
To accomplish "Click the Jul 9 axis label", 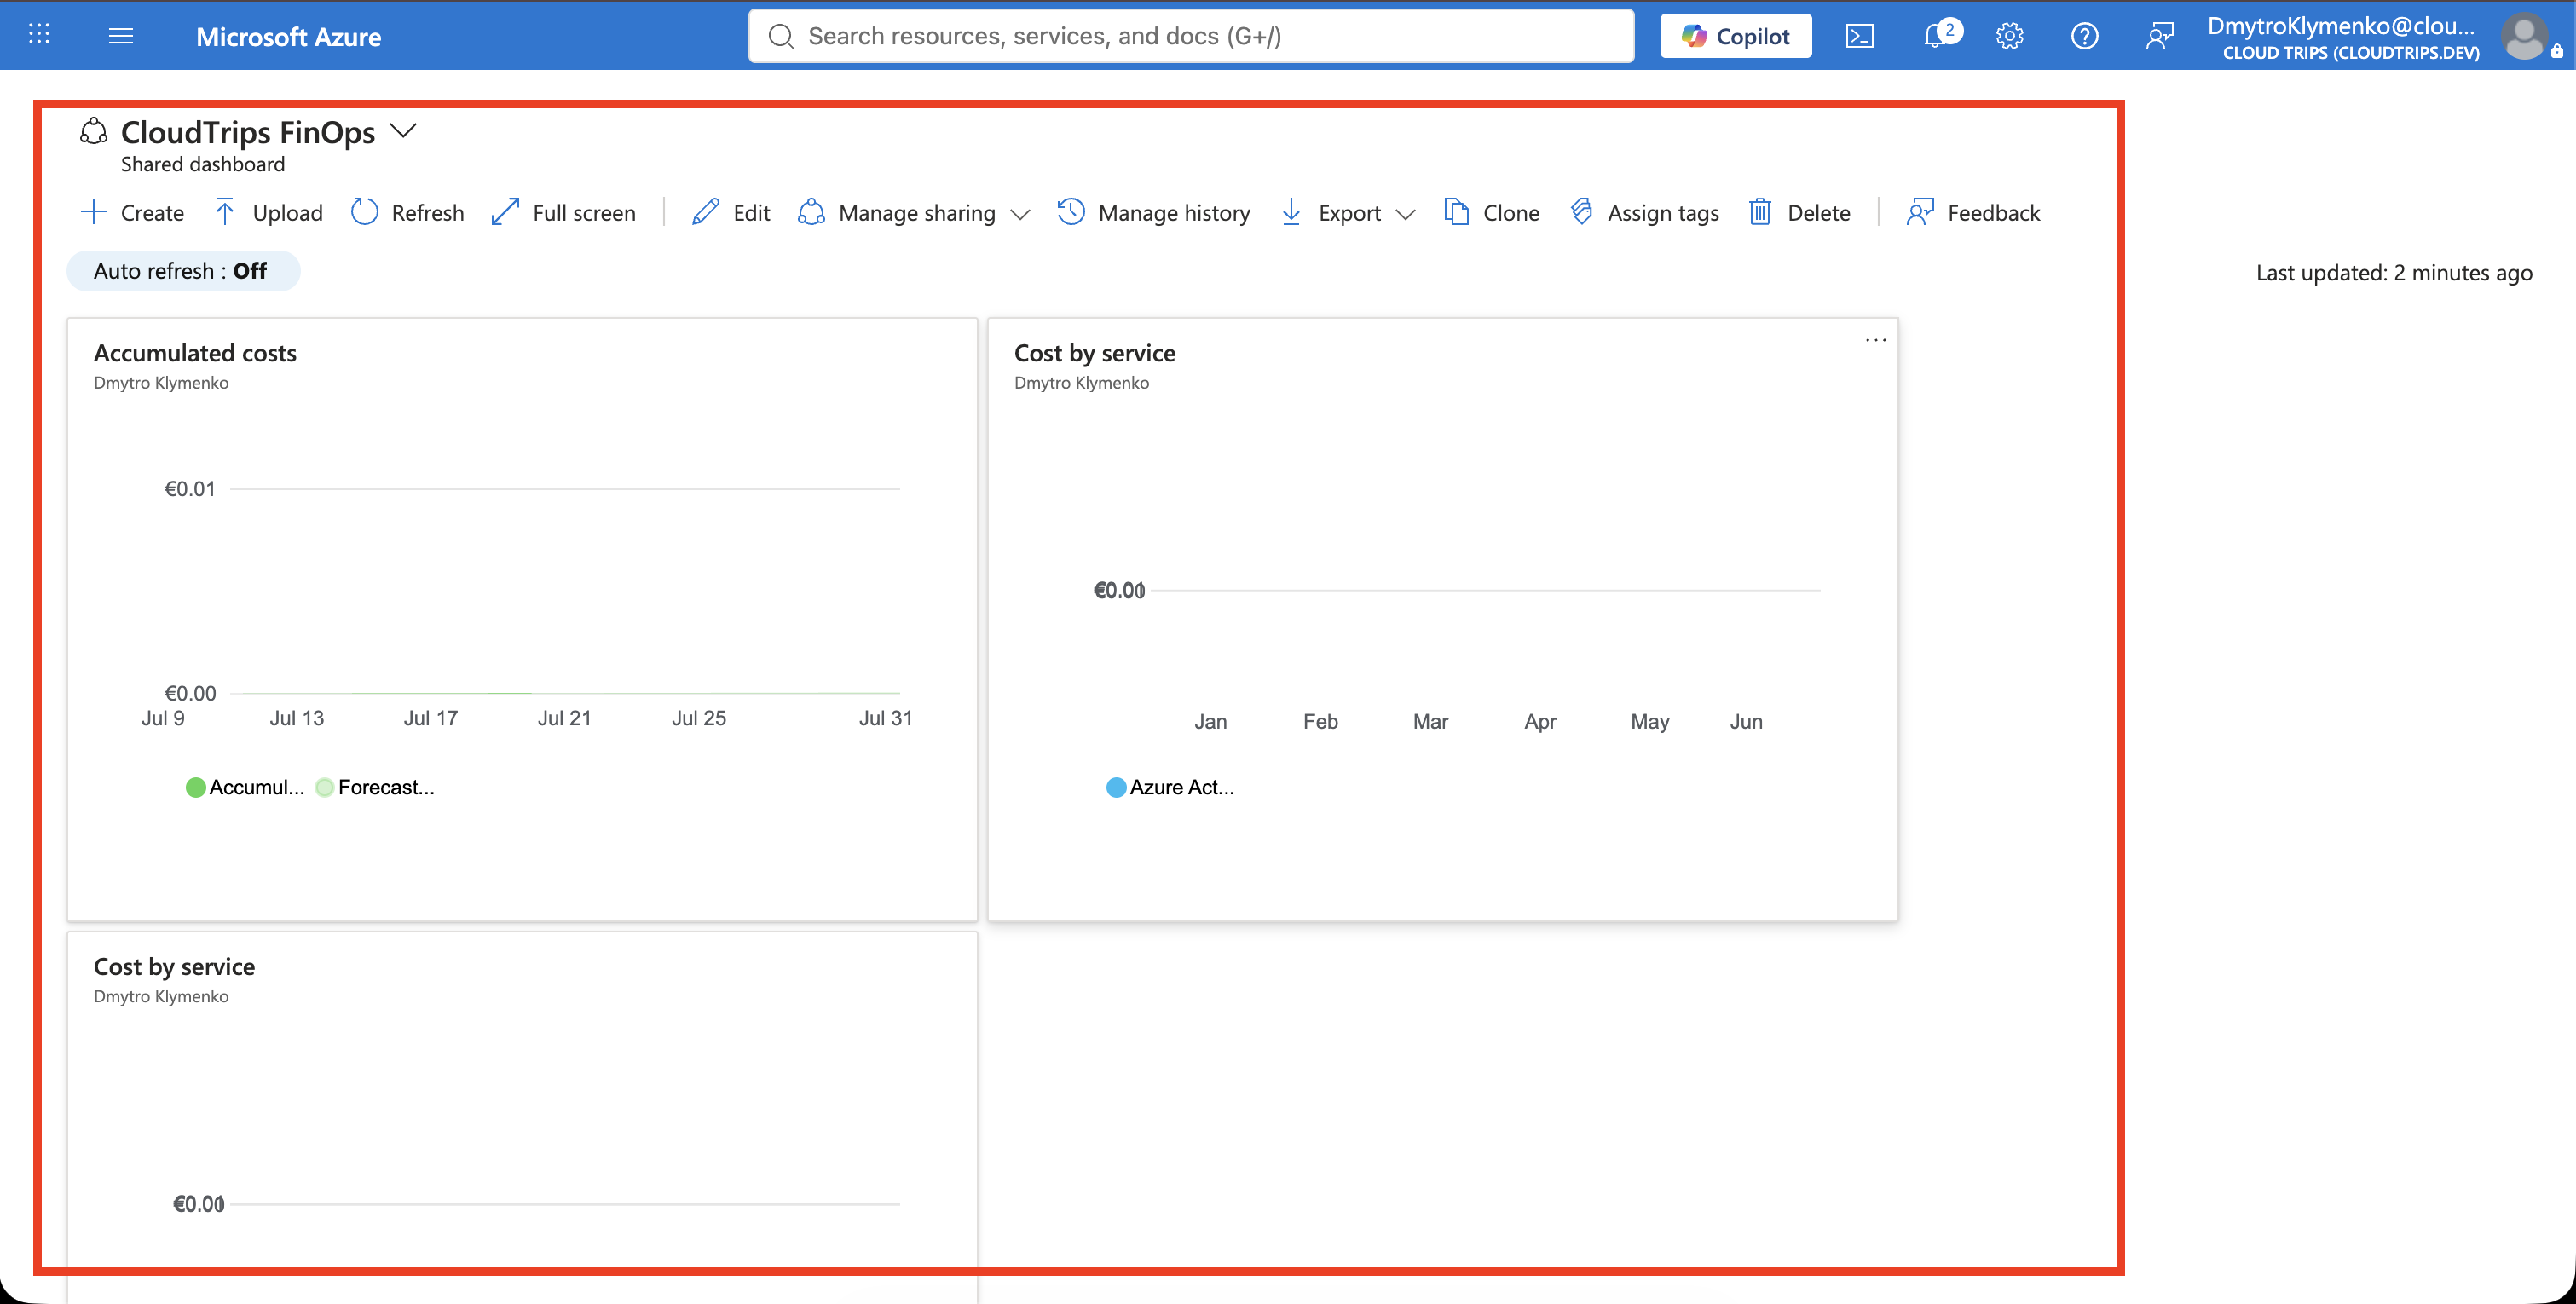I will click(x=163, y=718).
